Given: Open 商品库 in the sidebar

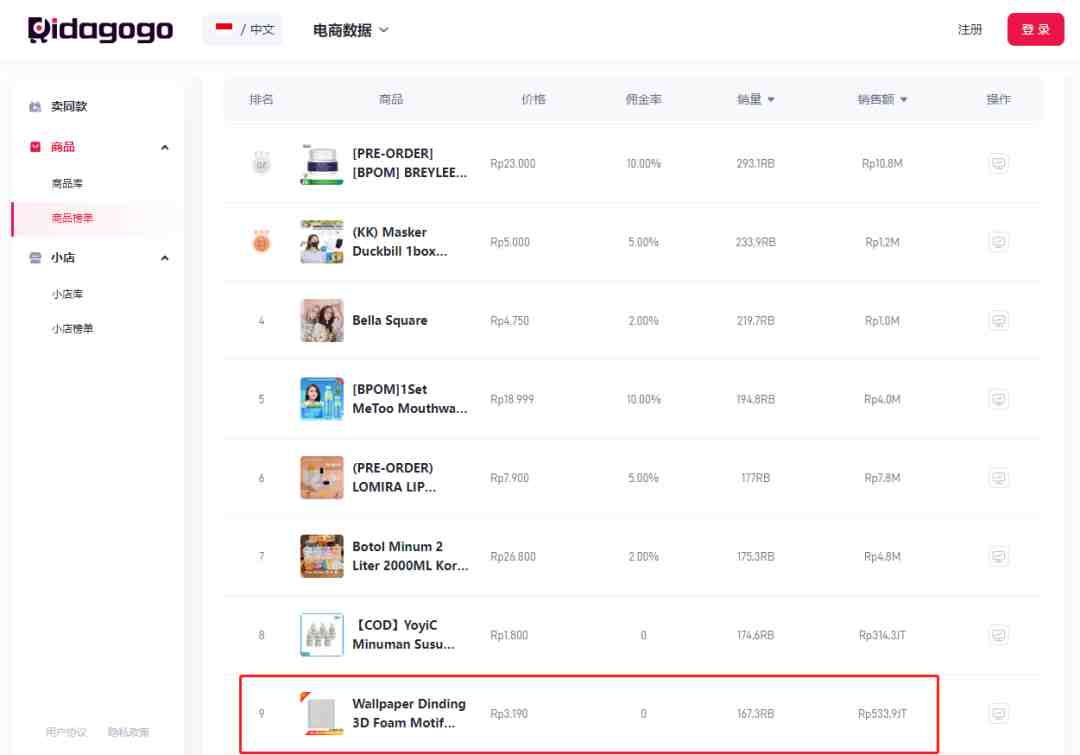Looking at the screenshot, I should click(67, 183).
